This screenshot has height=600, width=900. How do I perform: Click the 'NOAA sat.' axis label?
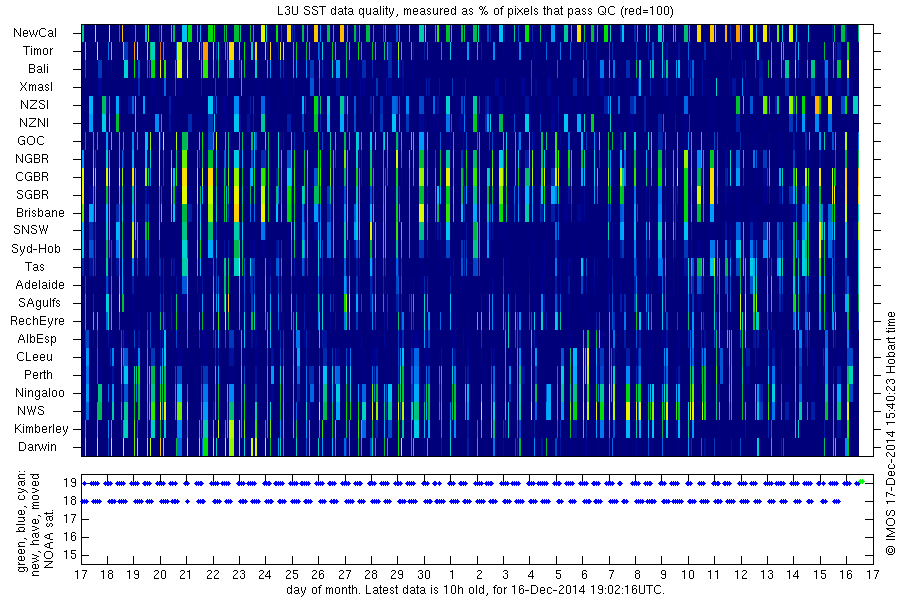point(49,538)
